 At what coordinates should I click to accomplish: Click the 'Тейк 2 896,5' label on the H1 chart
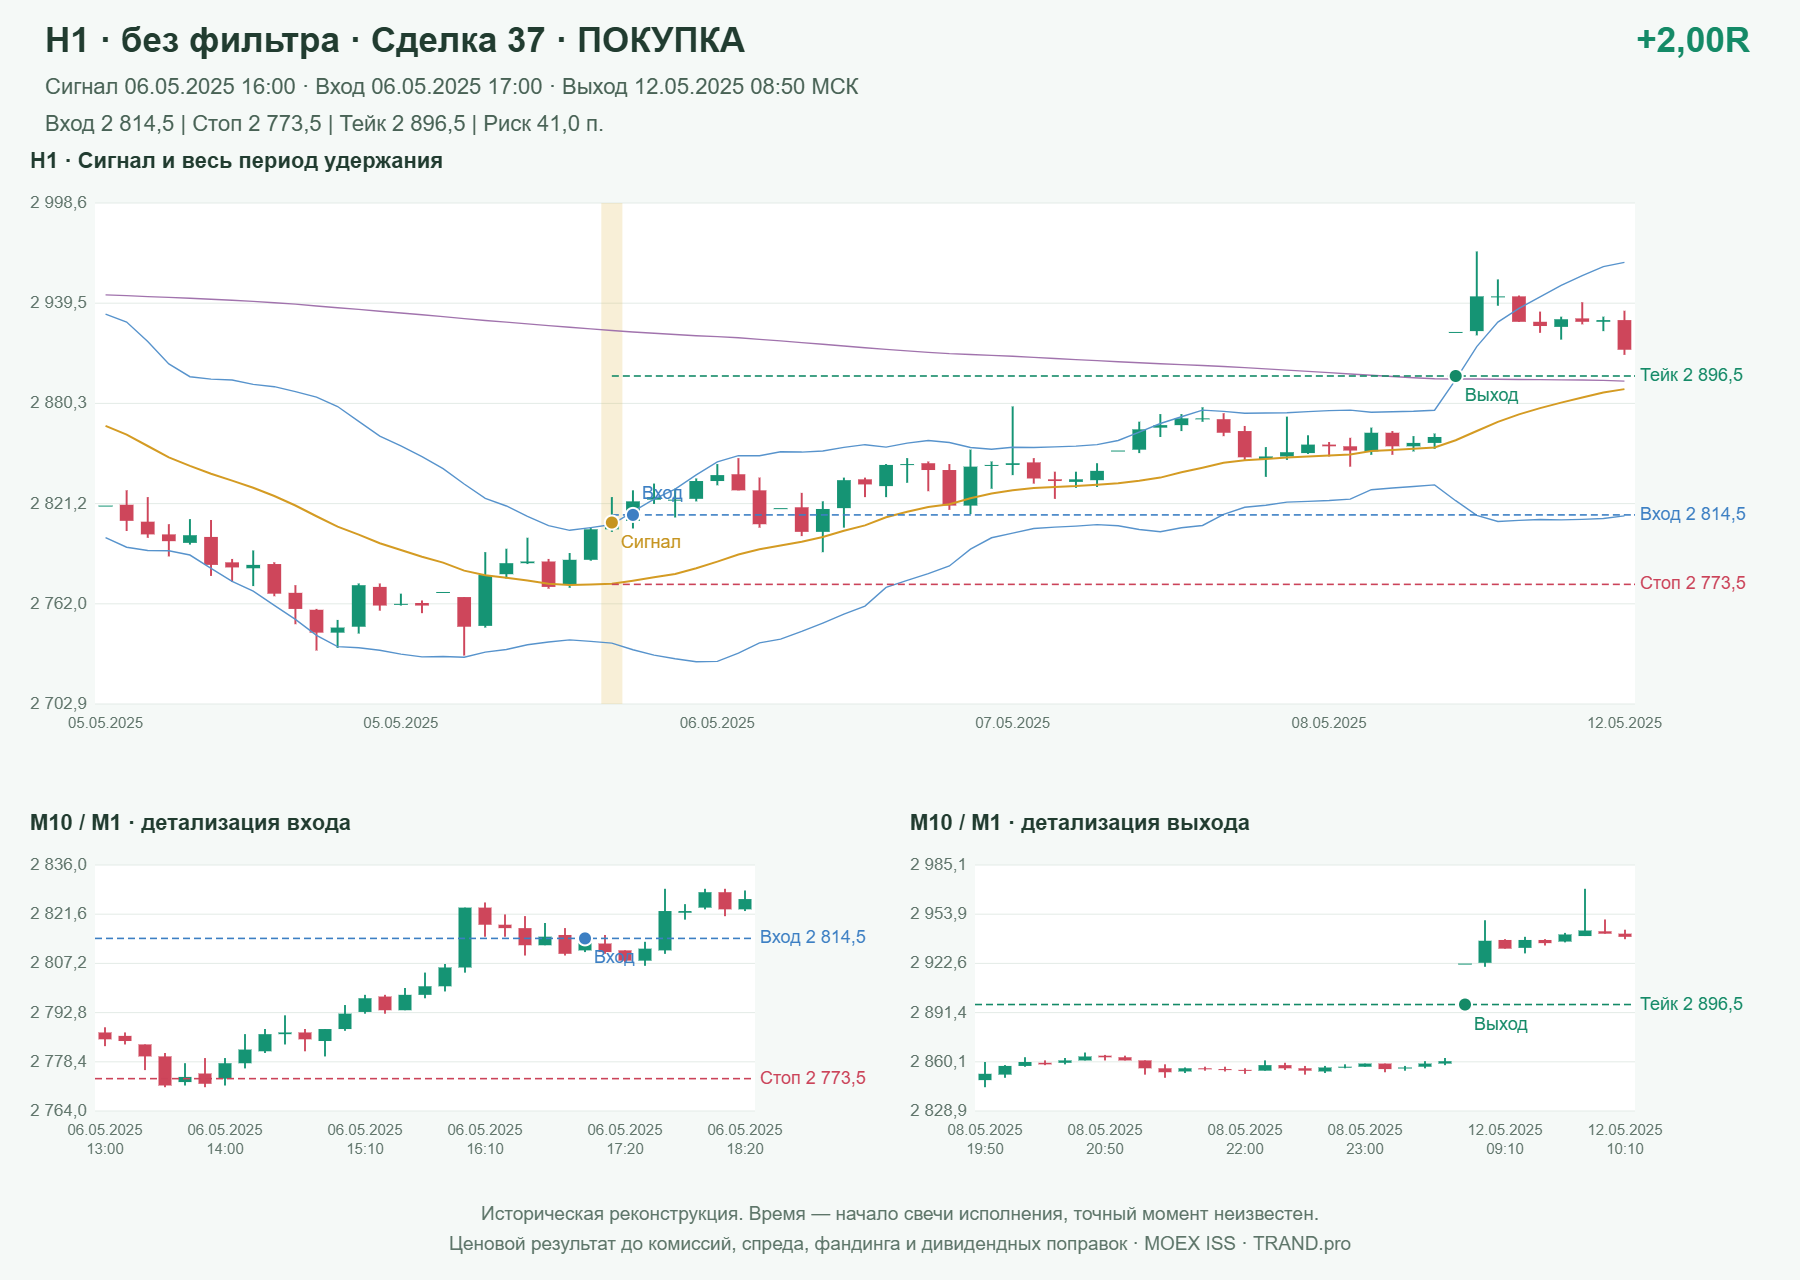point(1691,375)
